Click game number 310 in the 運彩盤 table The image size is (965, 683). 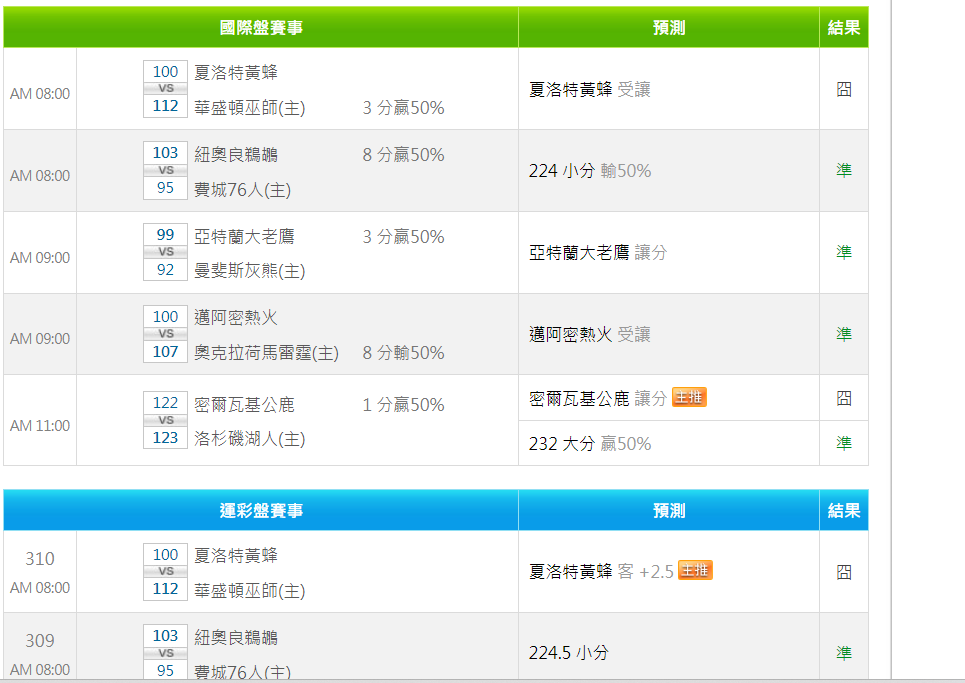tap(40, 559)
